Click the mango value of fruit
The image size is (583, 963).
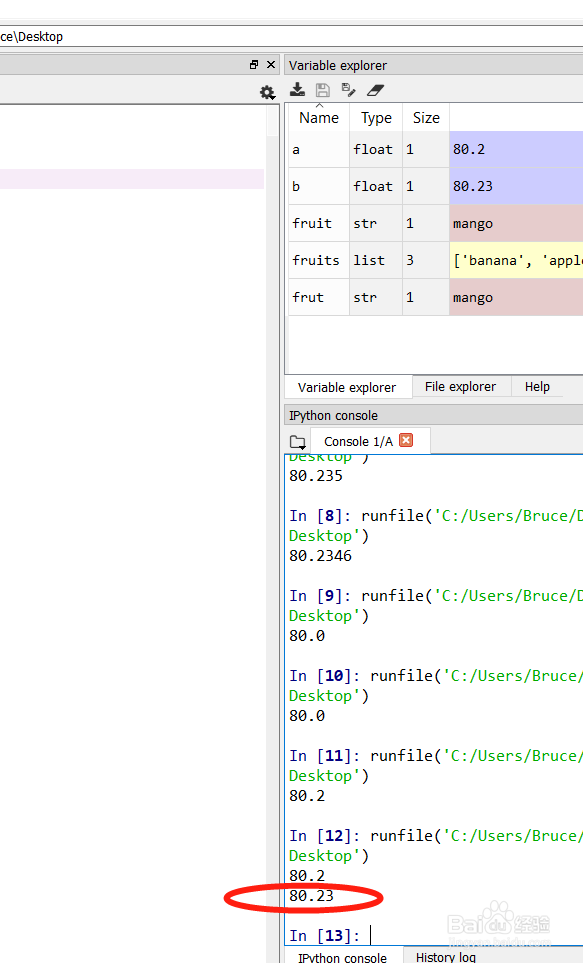[x=516, y=223]
